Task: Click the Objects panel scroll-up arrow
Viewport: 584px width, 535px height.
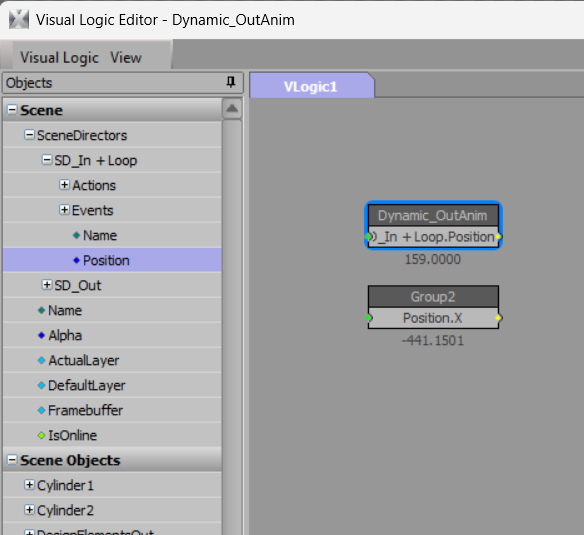Action: (232, 109)
